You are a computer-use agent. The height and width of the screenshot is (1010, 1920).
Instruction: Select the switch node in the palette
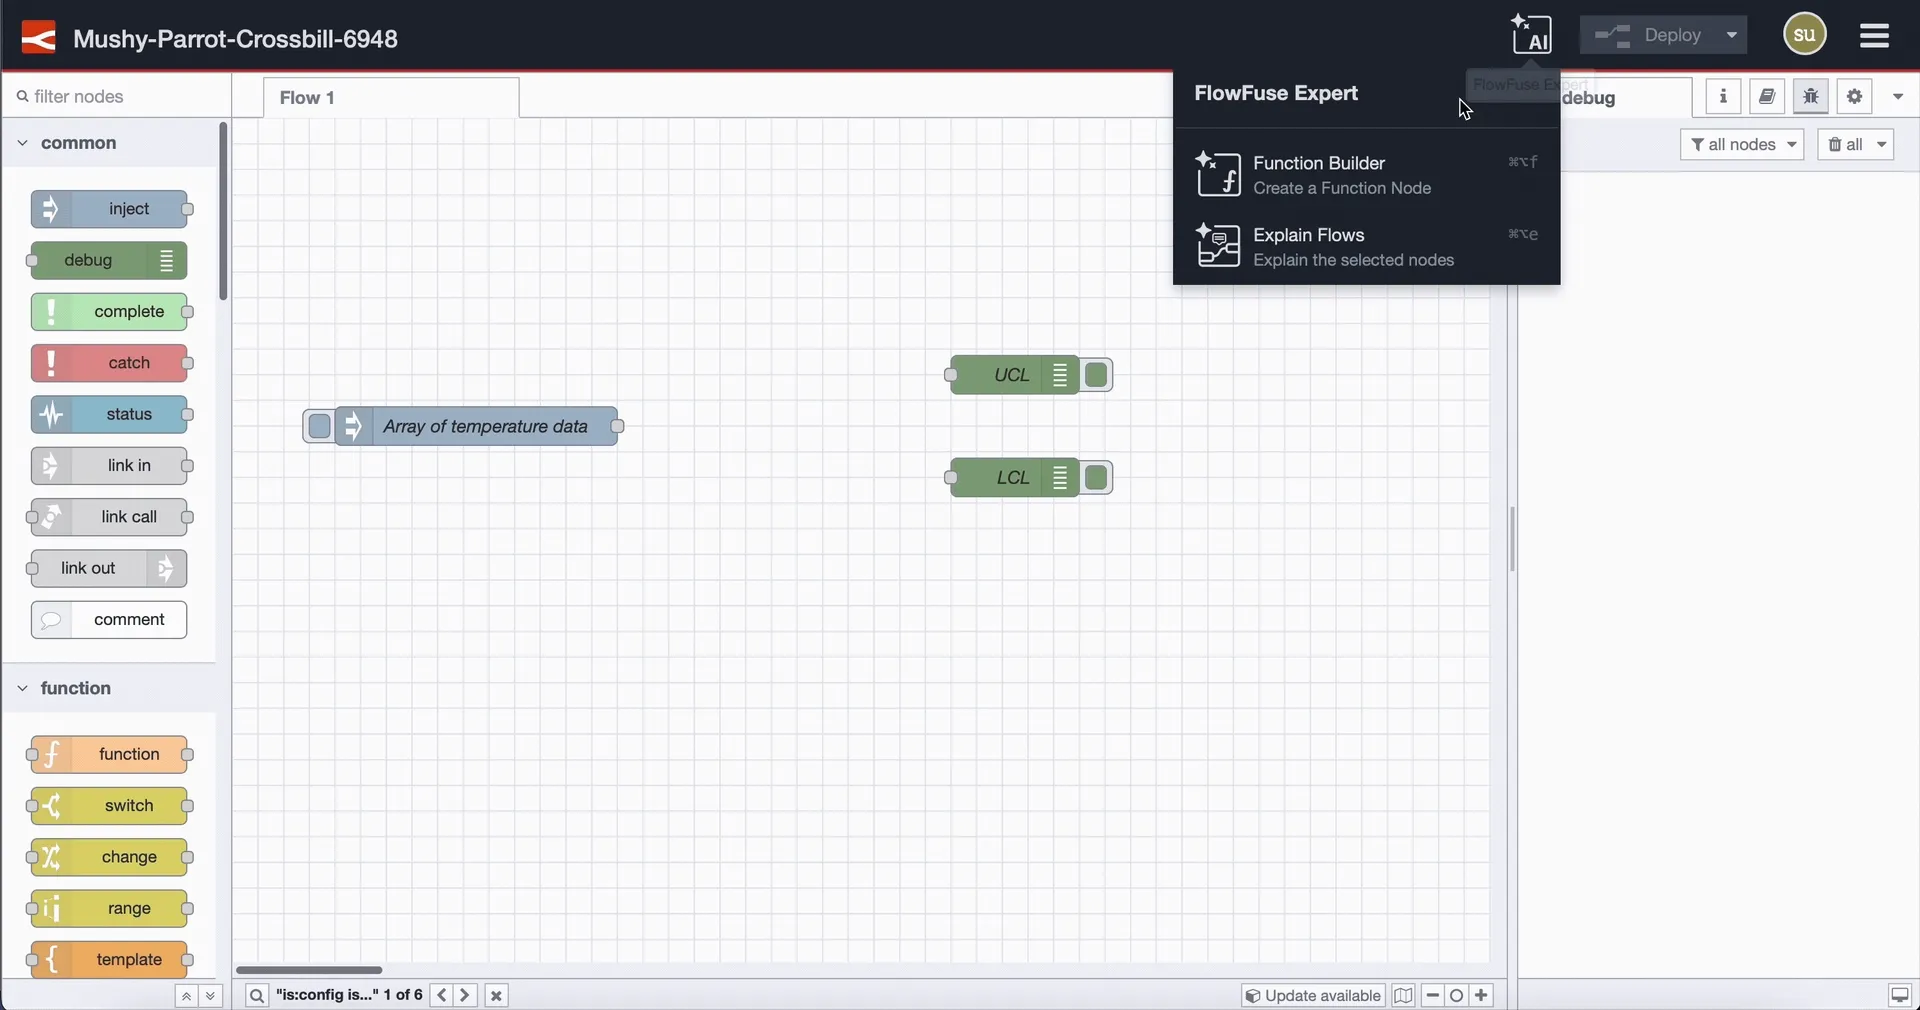[x=111, y=805]
